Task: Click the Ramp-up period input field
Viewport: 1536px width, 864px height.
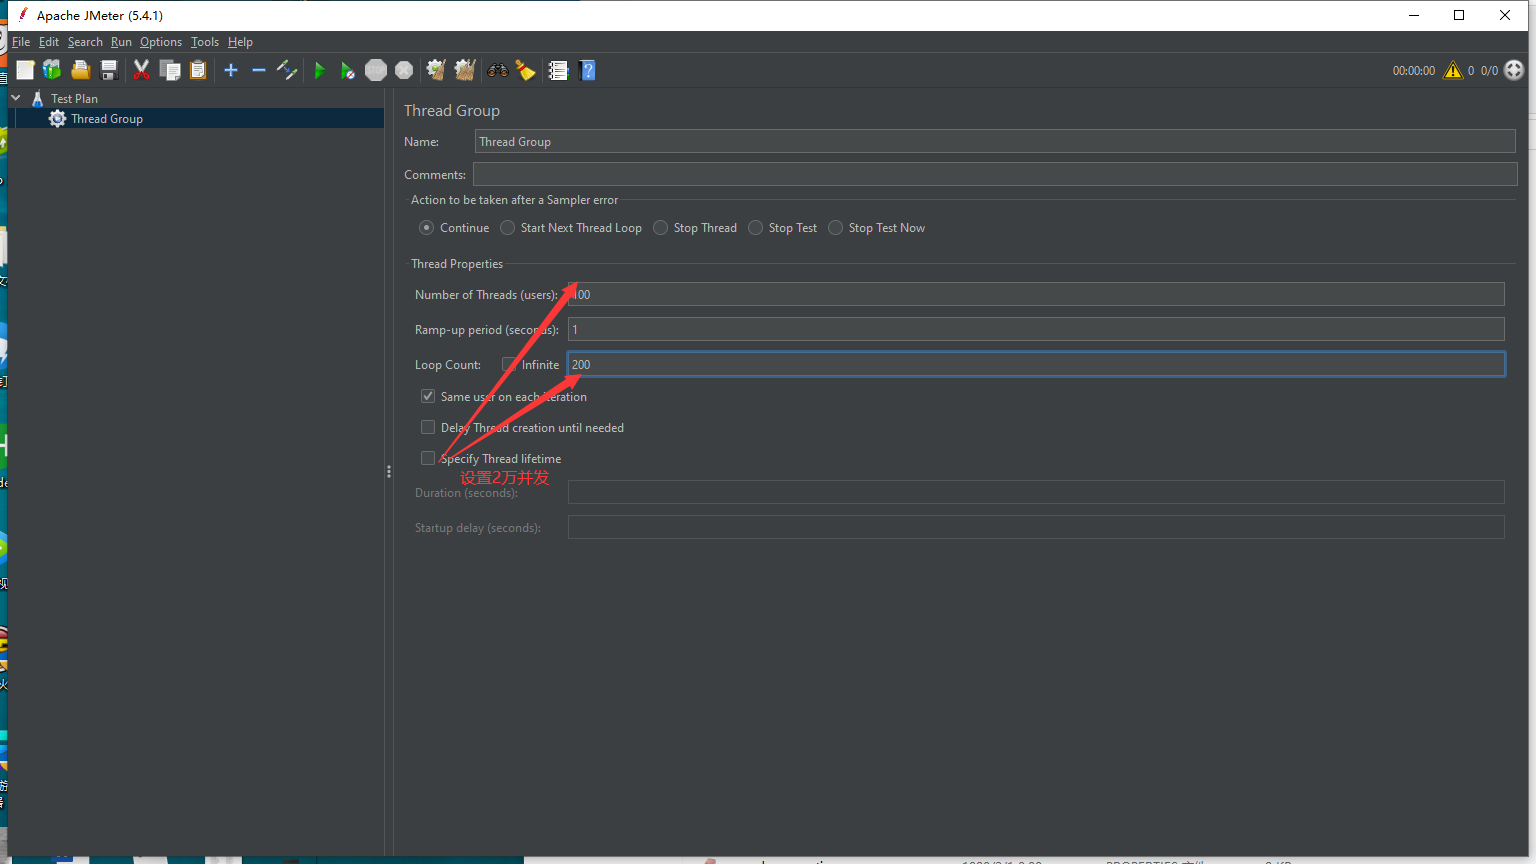Action: pos(1035,330)
